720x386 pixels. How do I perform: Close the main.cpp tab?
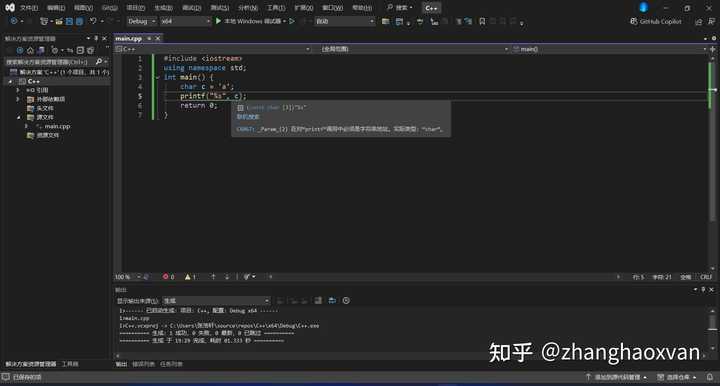158,39
